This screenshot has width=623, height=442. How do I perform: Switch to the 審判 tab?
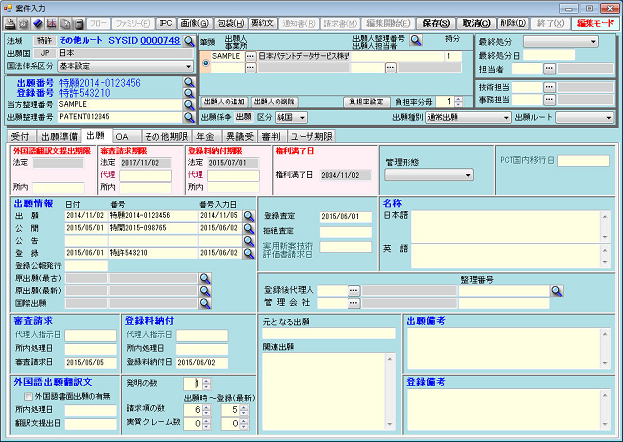(x=272, y=136)
